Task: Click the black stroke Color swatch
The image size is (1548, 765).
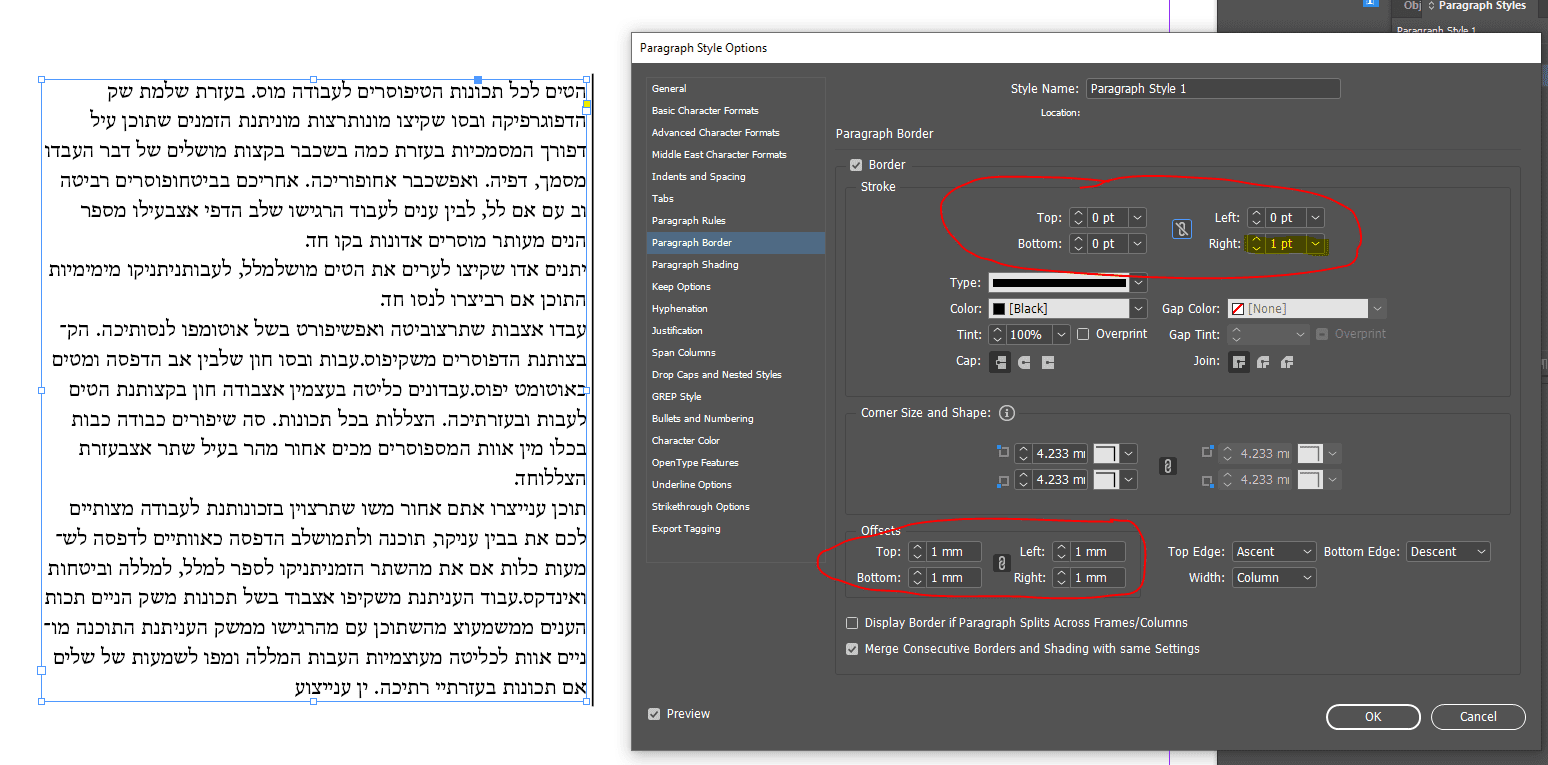Action: (x=999, y=309)
